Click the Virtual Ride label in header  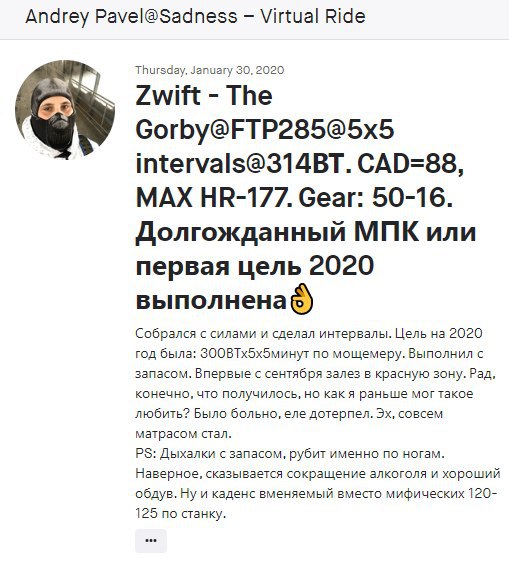[313, 17]
